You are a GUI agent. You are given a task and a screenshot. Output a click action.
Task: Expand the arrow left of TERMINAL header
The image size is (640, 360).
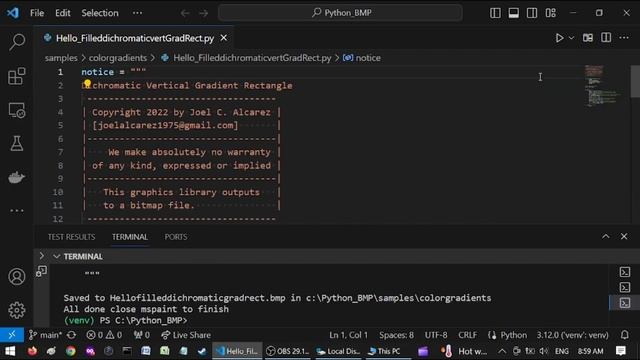pos(42,256)
